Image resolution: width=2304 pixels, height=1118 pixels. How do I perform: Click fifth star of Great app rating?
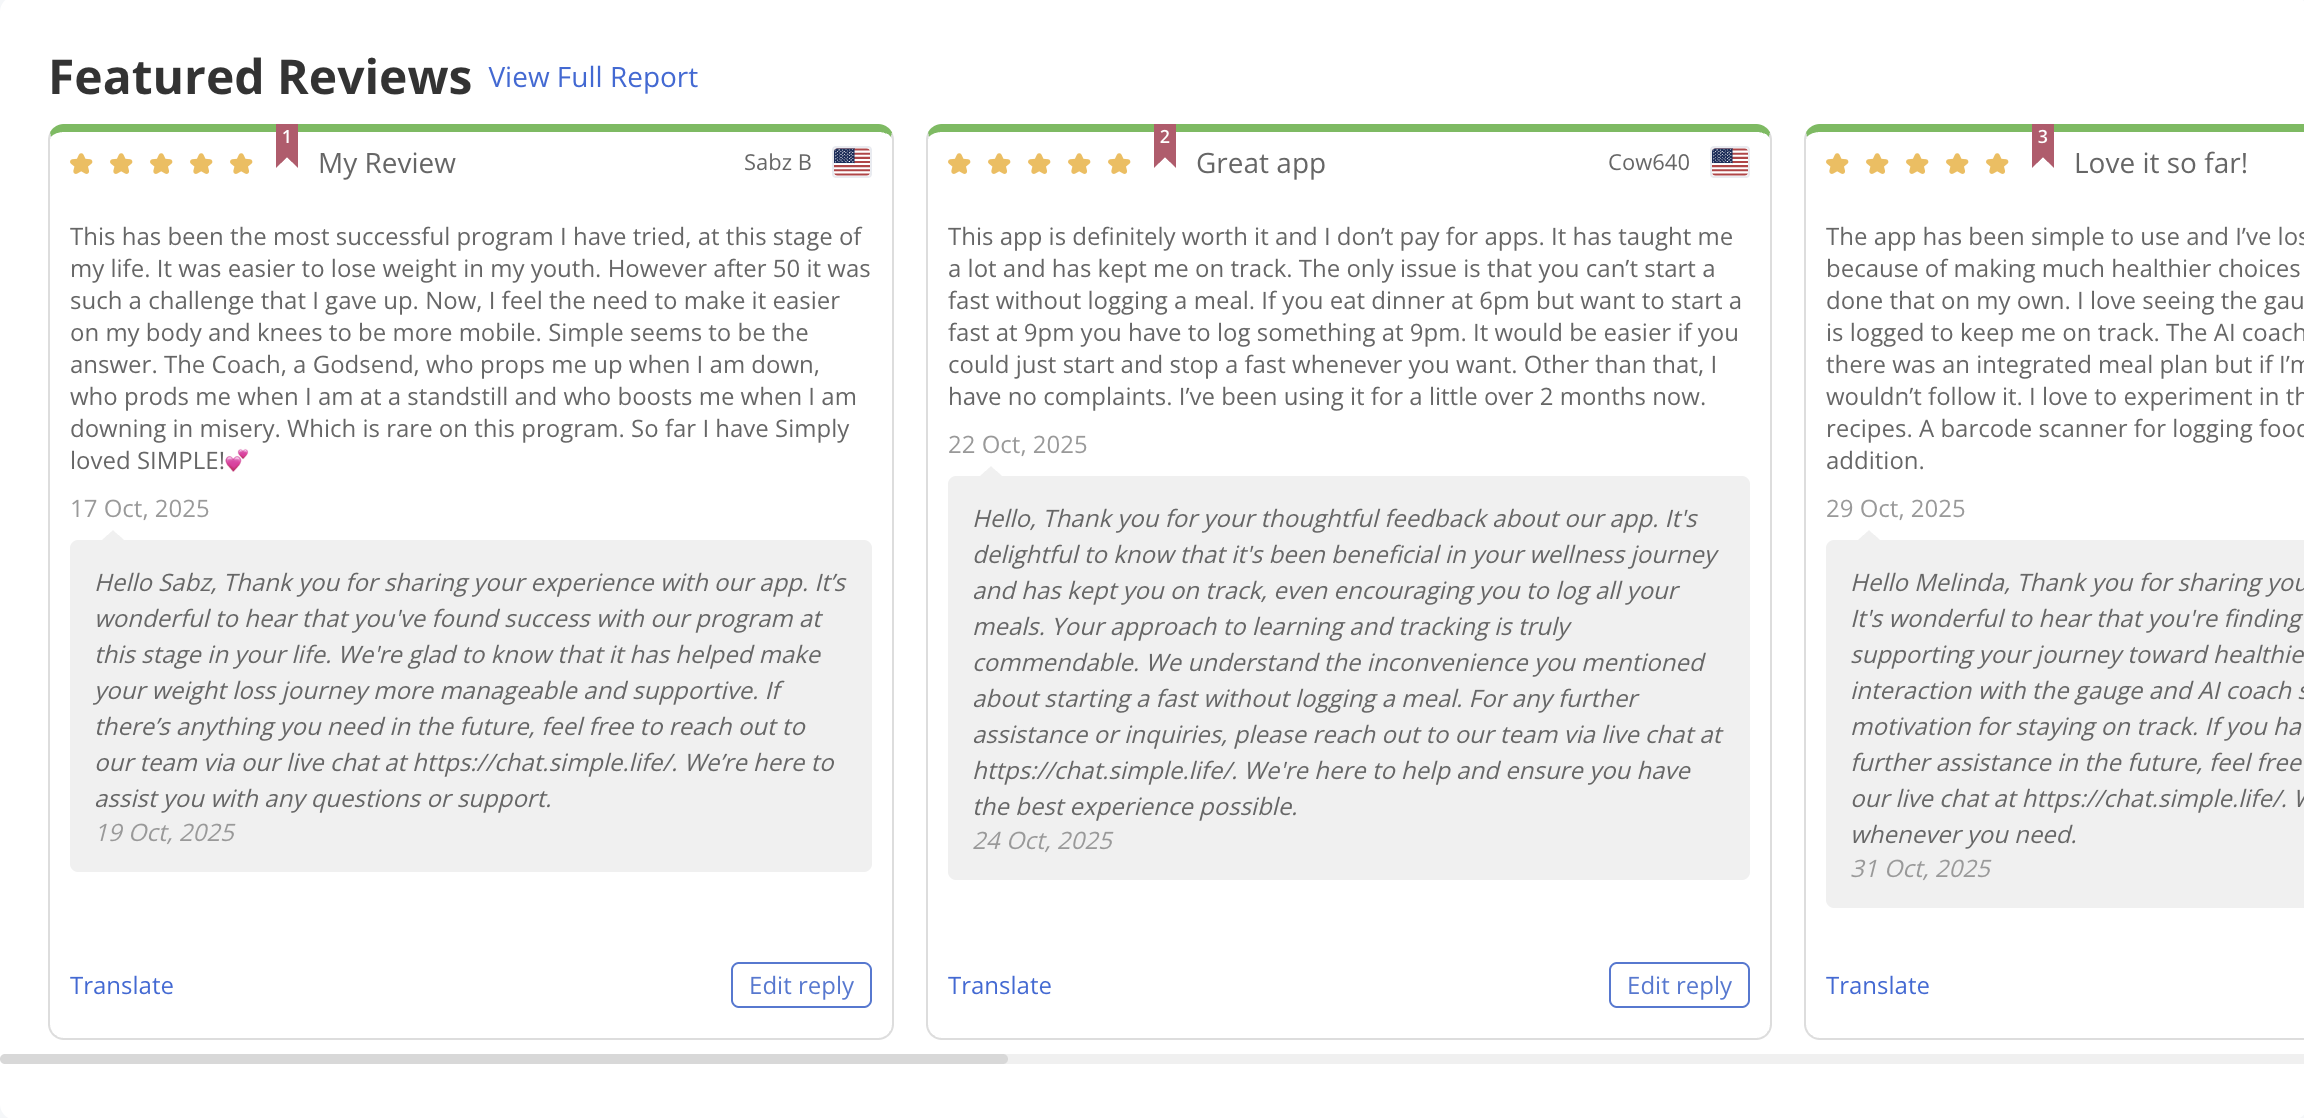pyautogui.click(x=1119, y=164)
